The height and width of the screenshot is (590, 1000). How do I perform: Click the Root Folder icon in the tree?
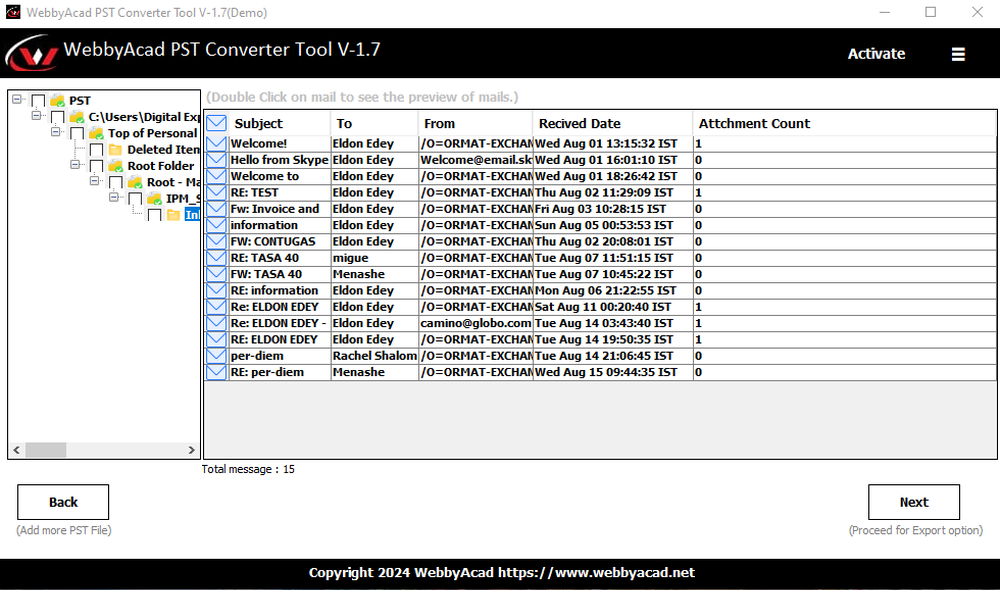pyautogui.click(x=116, y=165)
